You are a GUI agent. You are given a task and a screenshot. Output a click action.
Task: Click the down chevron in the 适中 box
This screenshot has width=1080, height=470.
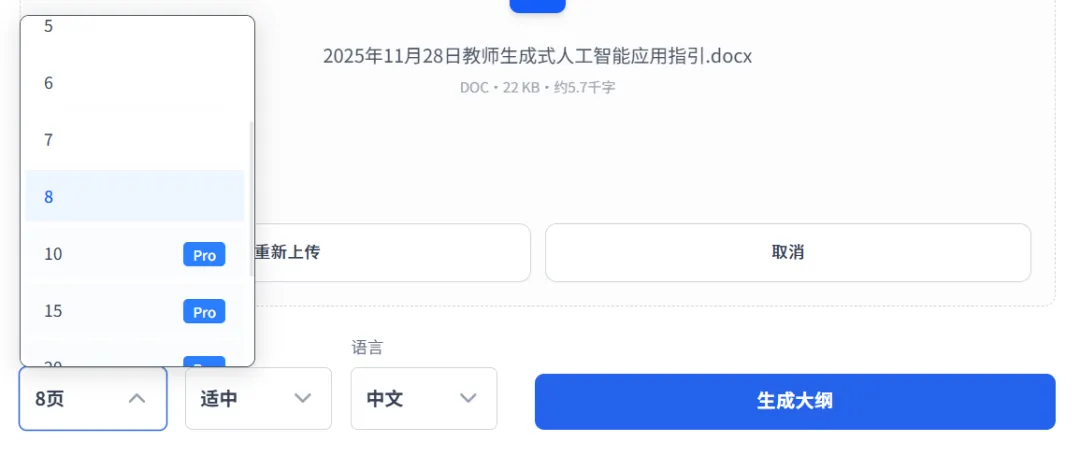[302, 398]
